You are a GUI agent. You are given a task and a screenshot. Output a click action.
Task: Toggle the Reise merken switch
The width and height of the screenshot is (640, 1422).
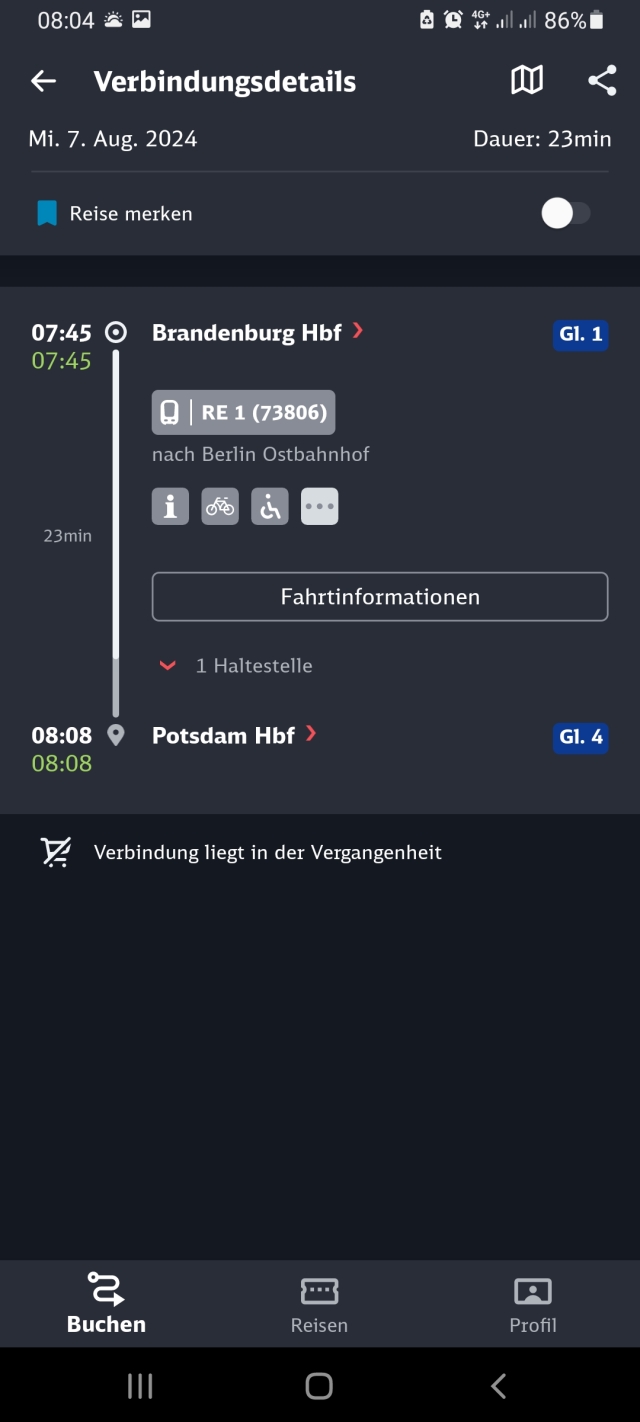click(566, 213)
